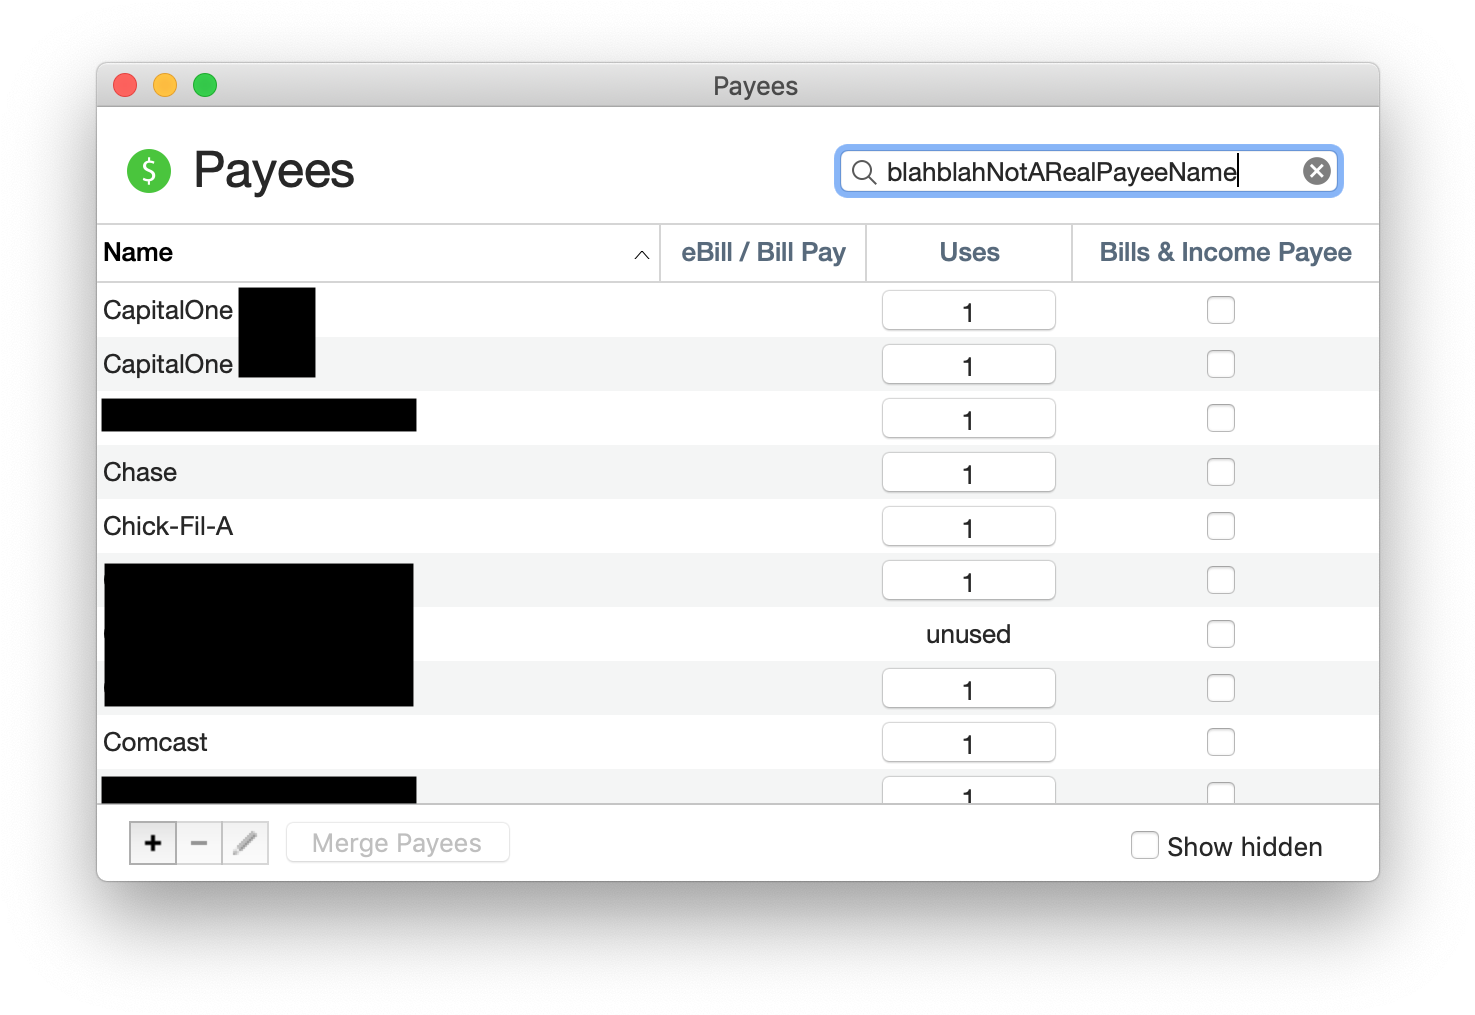
Task: Sort by Bills & Income Payee column
Action: tap(1225, 252)
